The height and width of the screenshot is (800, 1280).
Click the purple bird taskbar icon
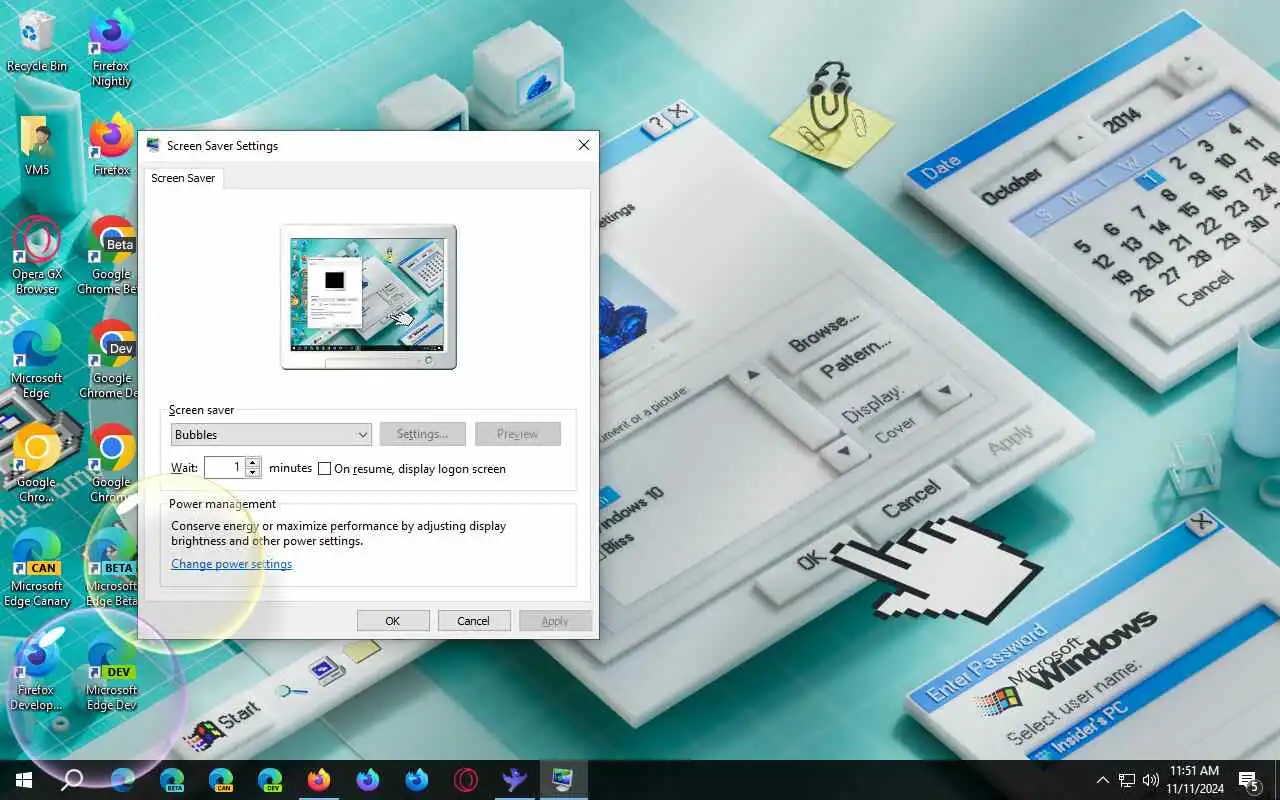pyautogui.click(x=514, y=780)
